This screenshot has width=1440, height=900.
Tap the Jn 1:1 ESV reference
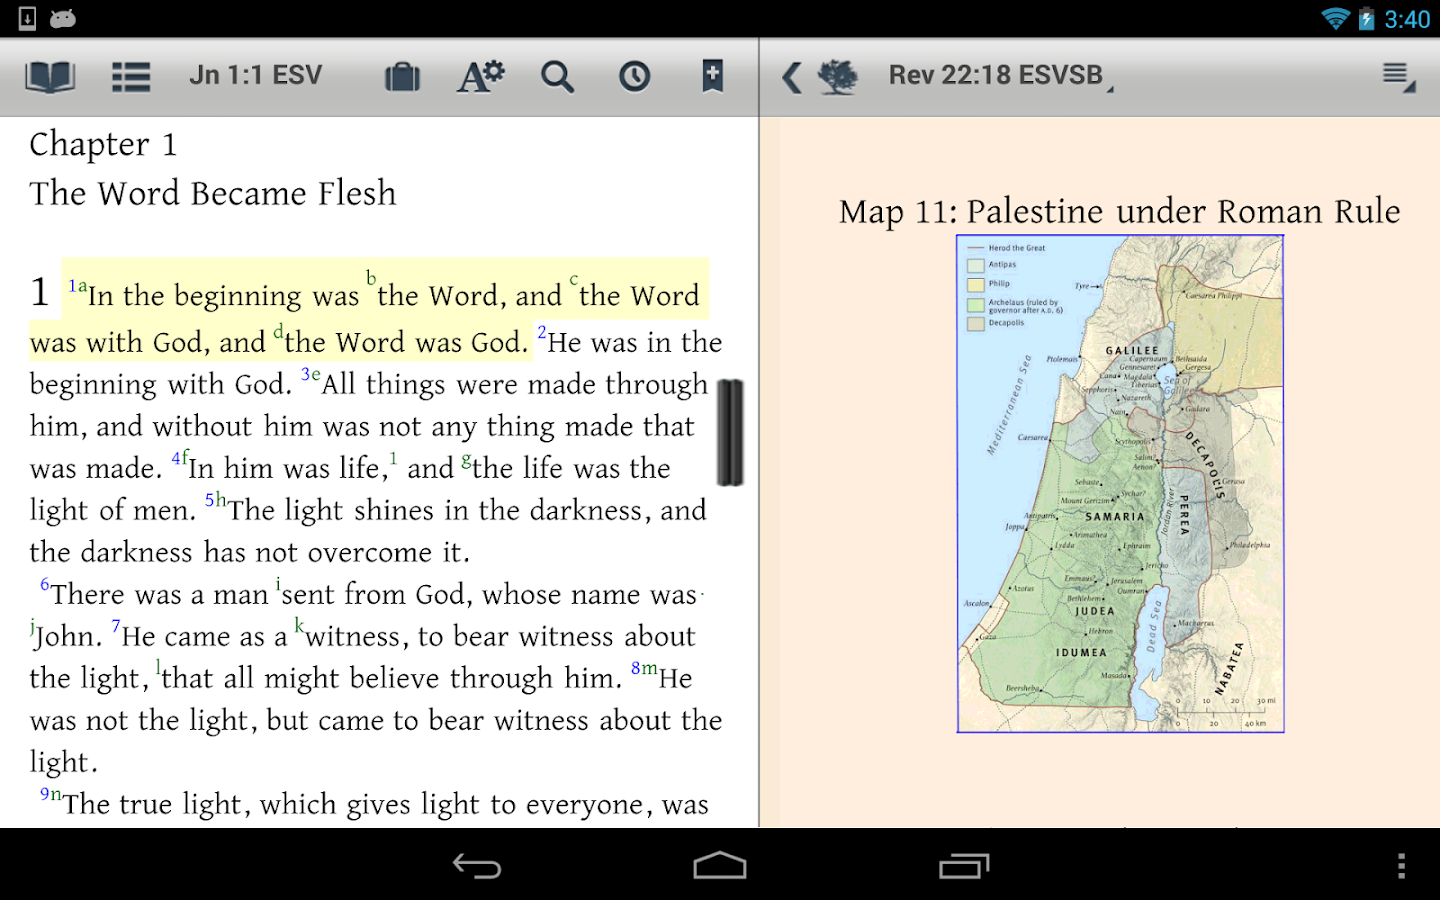click(x=256, y=76)
